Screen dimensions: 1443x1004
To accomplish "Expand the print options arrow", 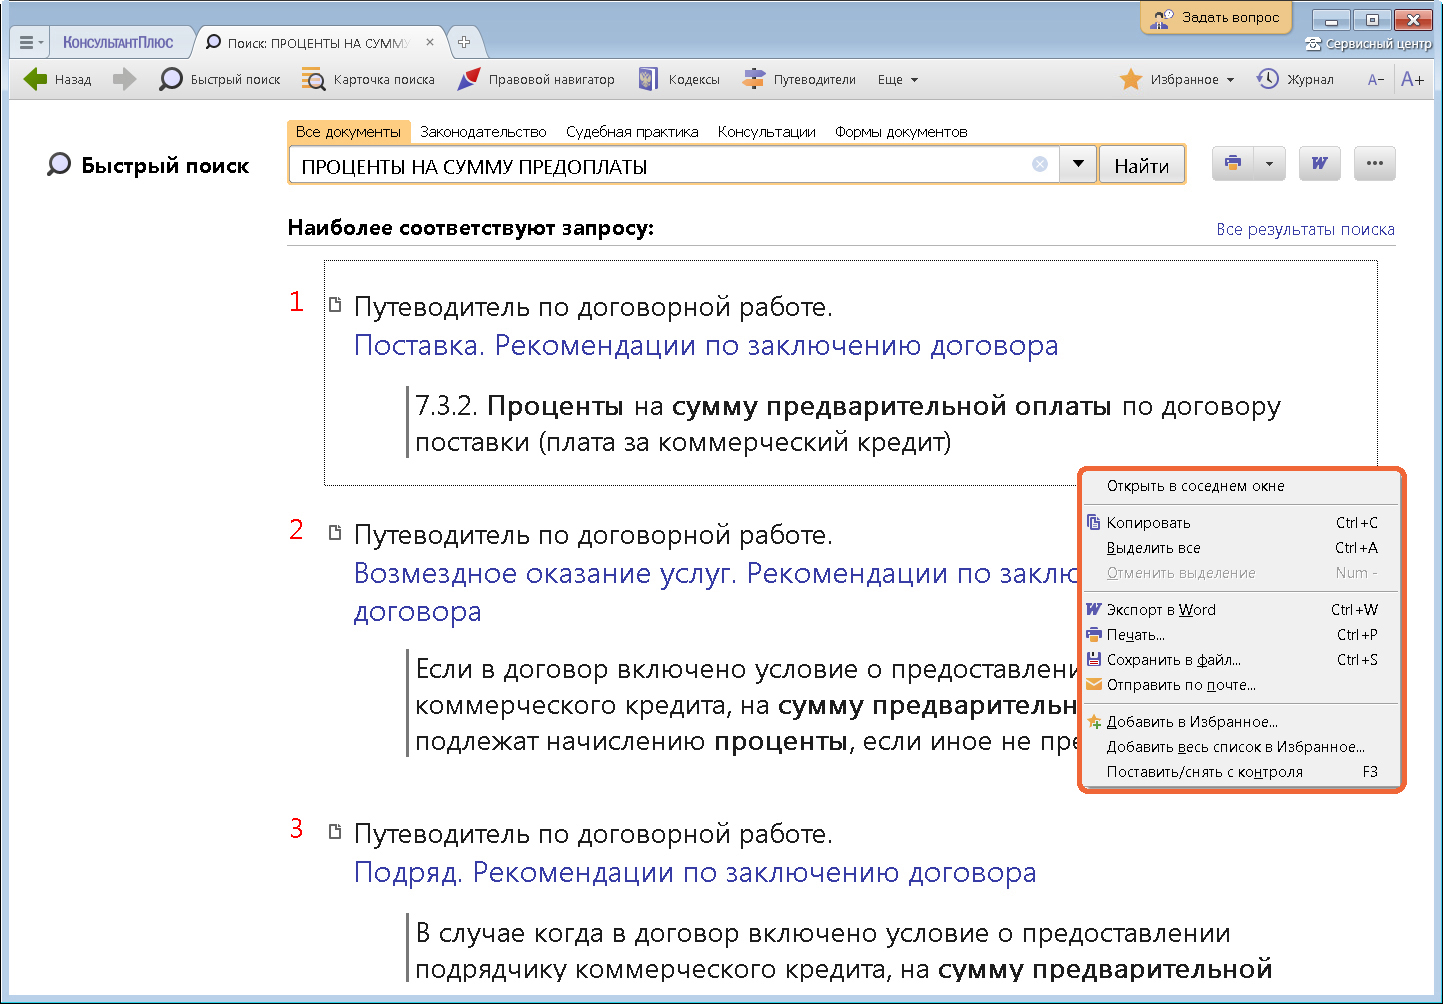I will pos(1269,163).
